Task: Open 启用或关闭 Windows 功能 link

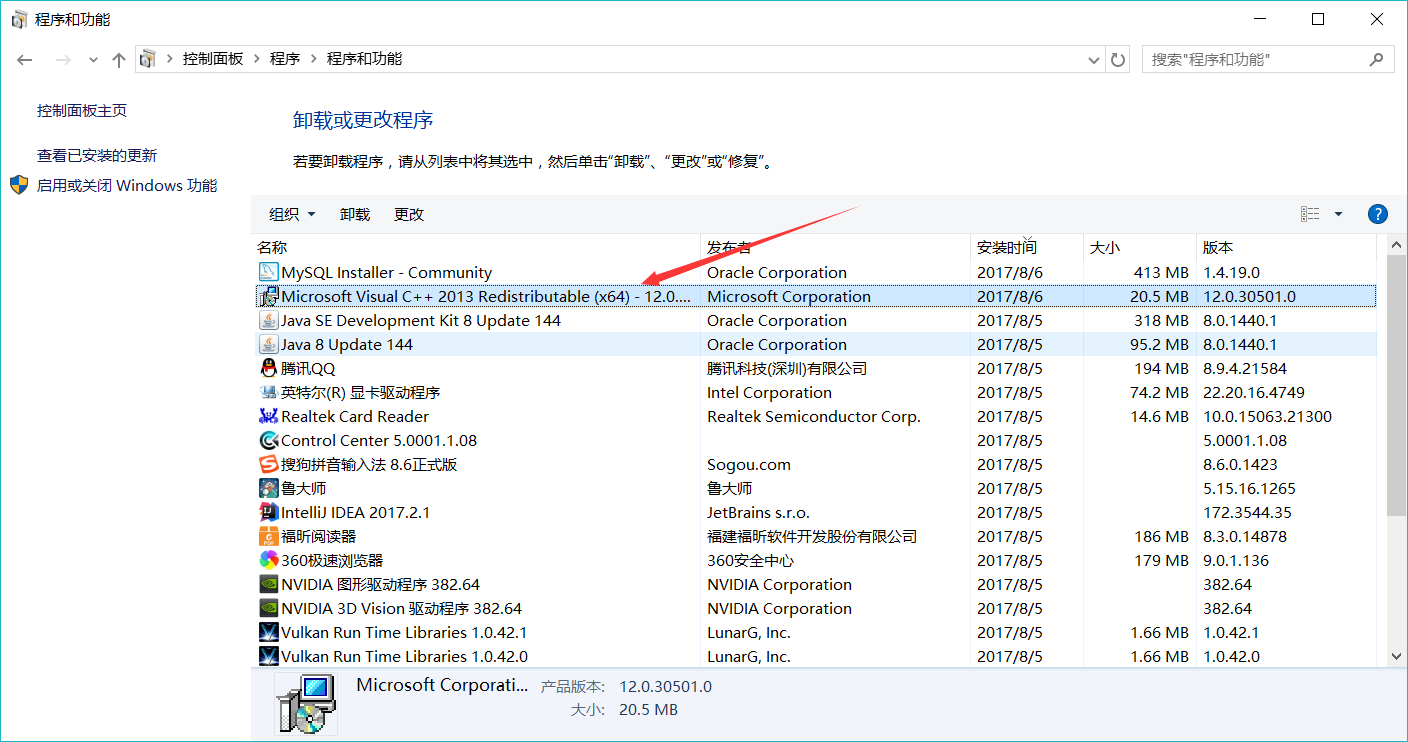Action: pyautogui.click(x=127, y=185)
